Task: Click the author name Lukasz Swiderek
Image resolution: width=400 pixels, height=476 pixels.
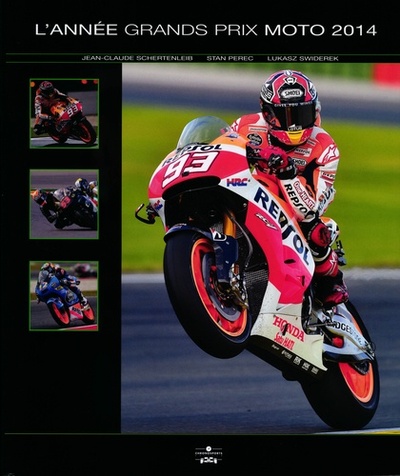Action: 303,58
